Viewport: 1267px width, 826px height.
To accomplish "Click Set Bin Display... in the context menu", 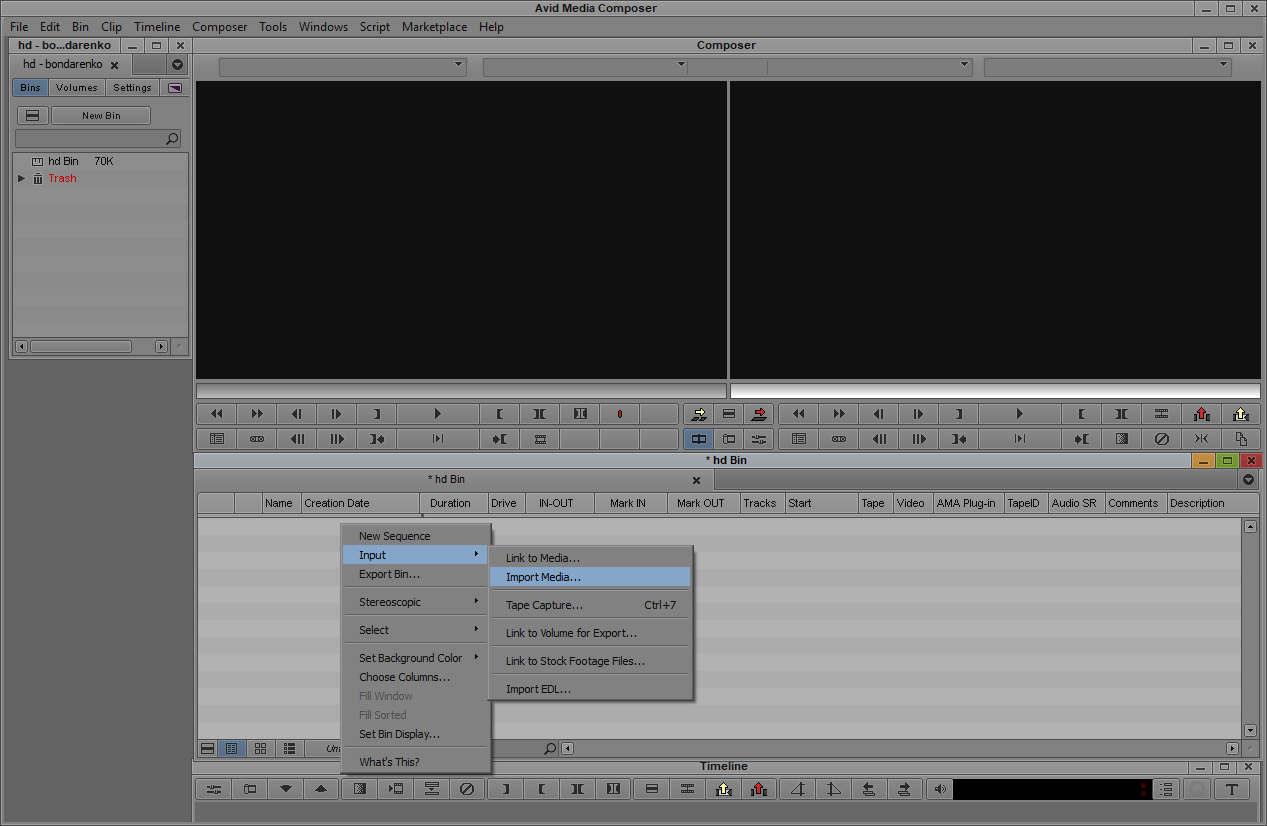I will click(x=416, y=734).
